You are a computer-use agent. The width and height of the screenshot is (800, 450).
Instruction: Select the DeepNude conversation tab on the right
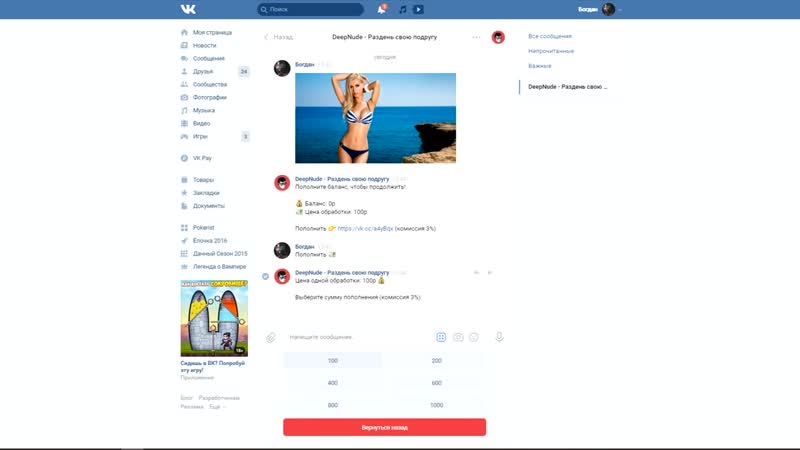tap(567, 87)
